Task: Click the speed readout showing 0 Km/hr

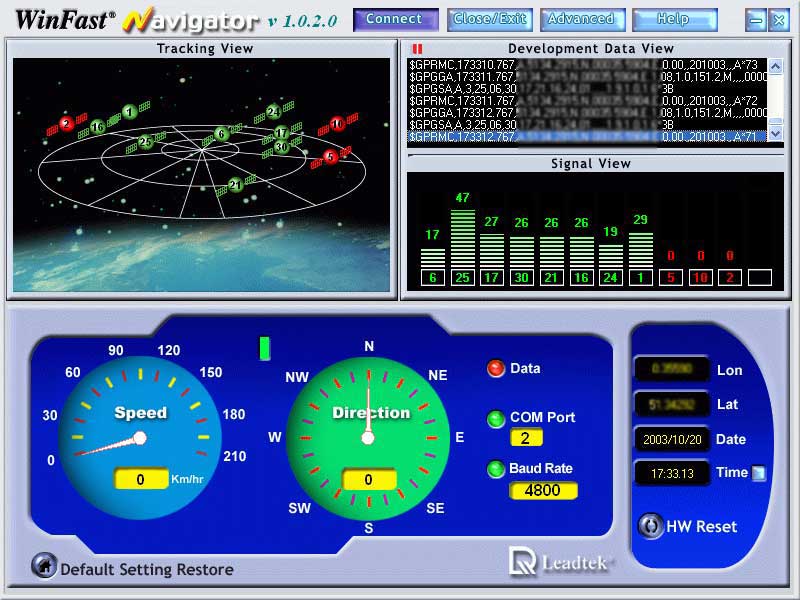Action: (x=141, y=479)
